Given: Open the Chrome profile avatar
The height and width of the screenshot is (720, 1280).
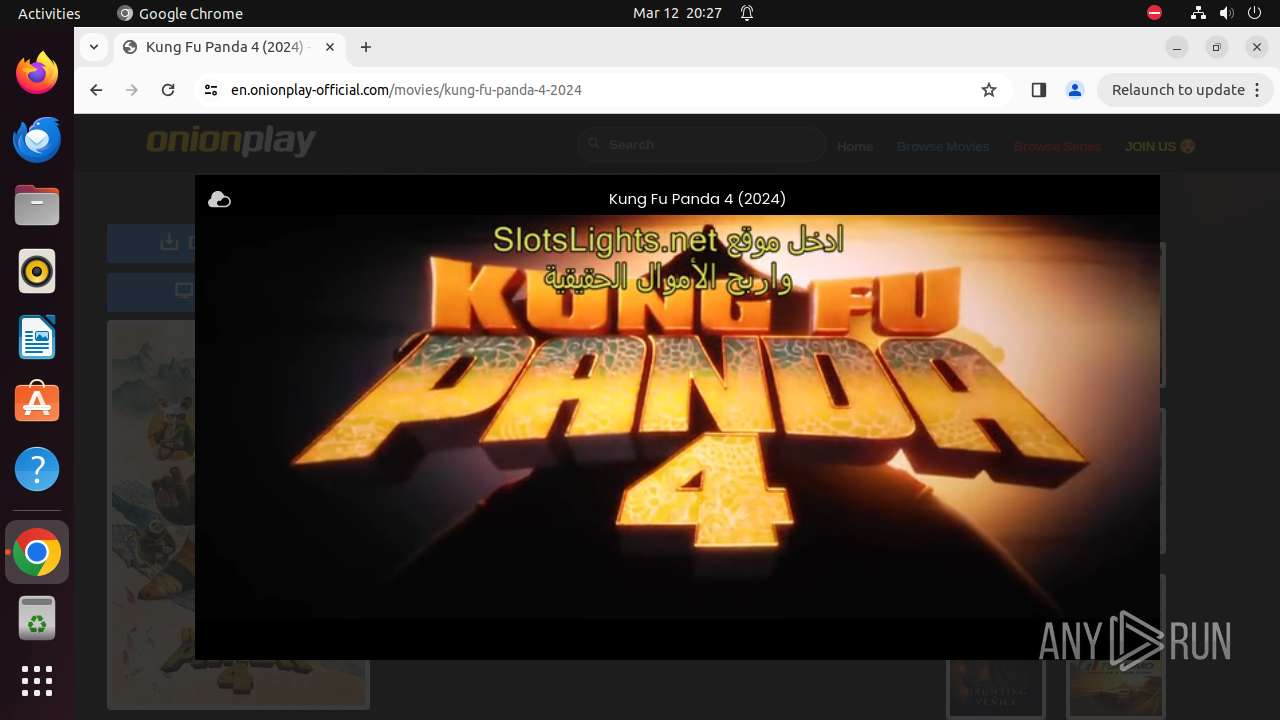Looking at the screenshot, I should coord(1075,90).
